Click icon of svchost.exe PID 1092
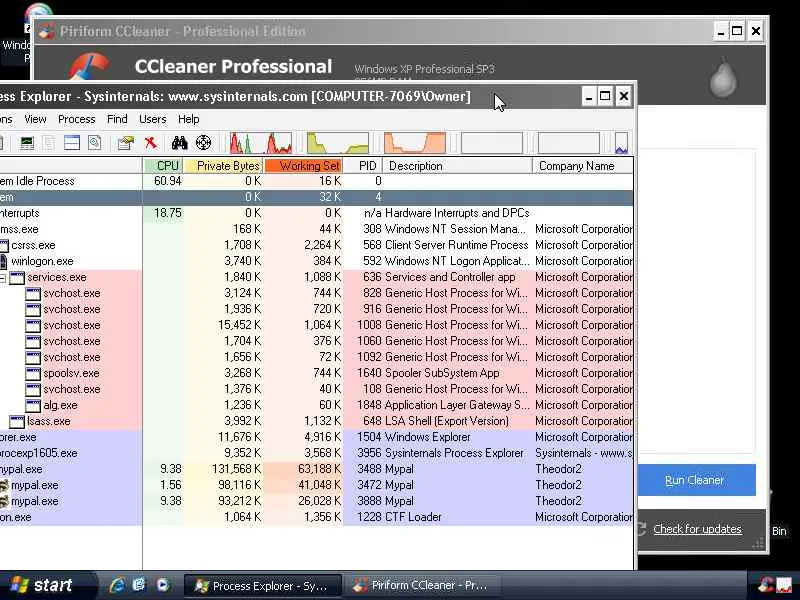800x600 pixels. coord(33,358)
